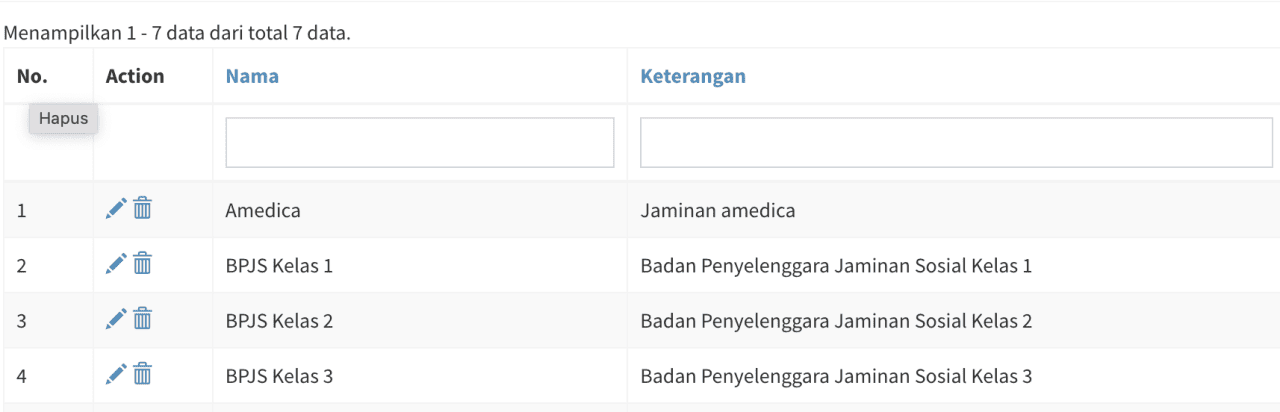
Task: Click Badan Penyelenggara Jaminan Sosial Kelas 3 cell
Action: (836, 377)
